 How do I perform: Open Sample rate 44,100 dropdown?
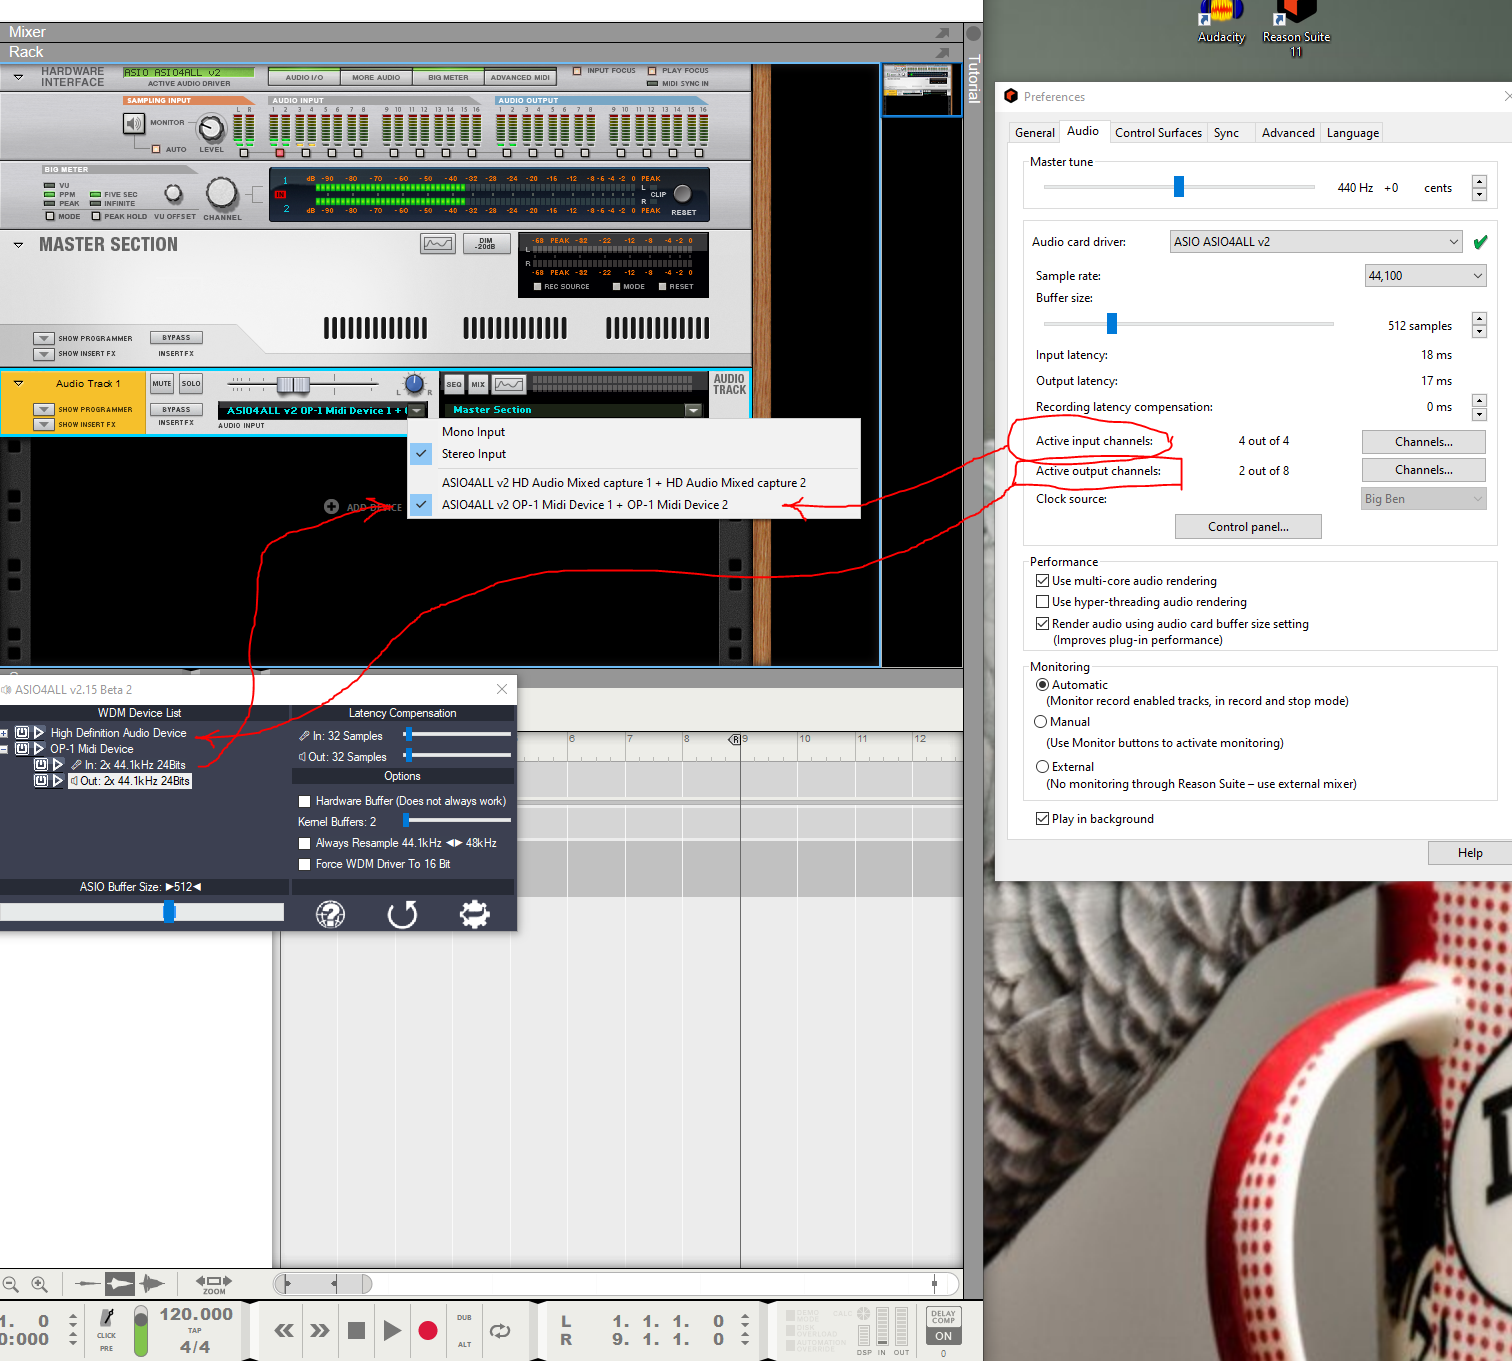click(x=1426, y=276)
